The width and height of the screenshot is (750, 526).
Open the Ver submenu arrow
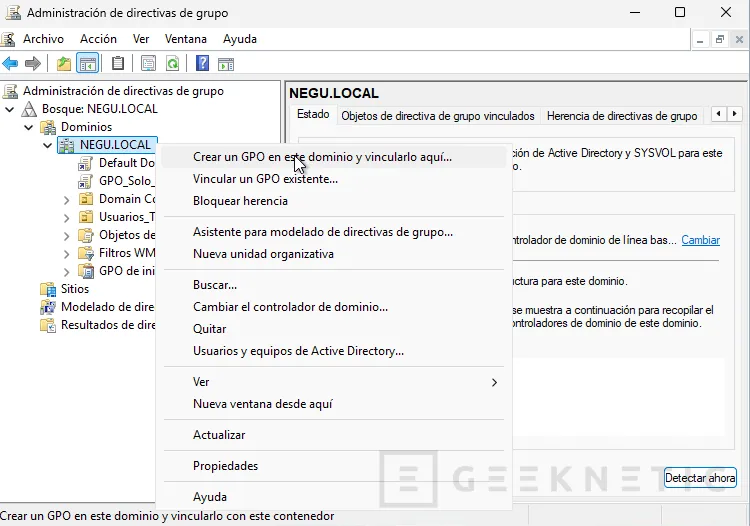[x=495, y=383]
